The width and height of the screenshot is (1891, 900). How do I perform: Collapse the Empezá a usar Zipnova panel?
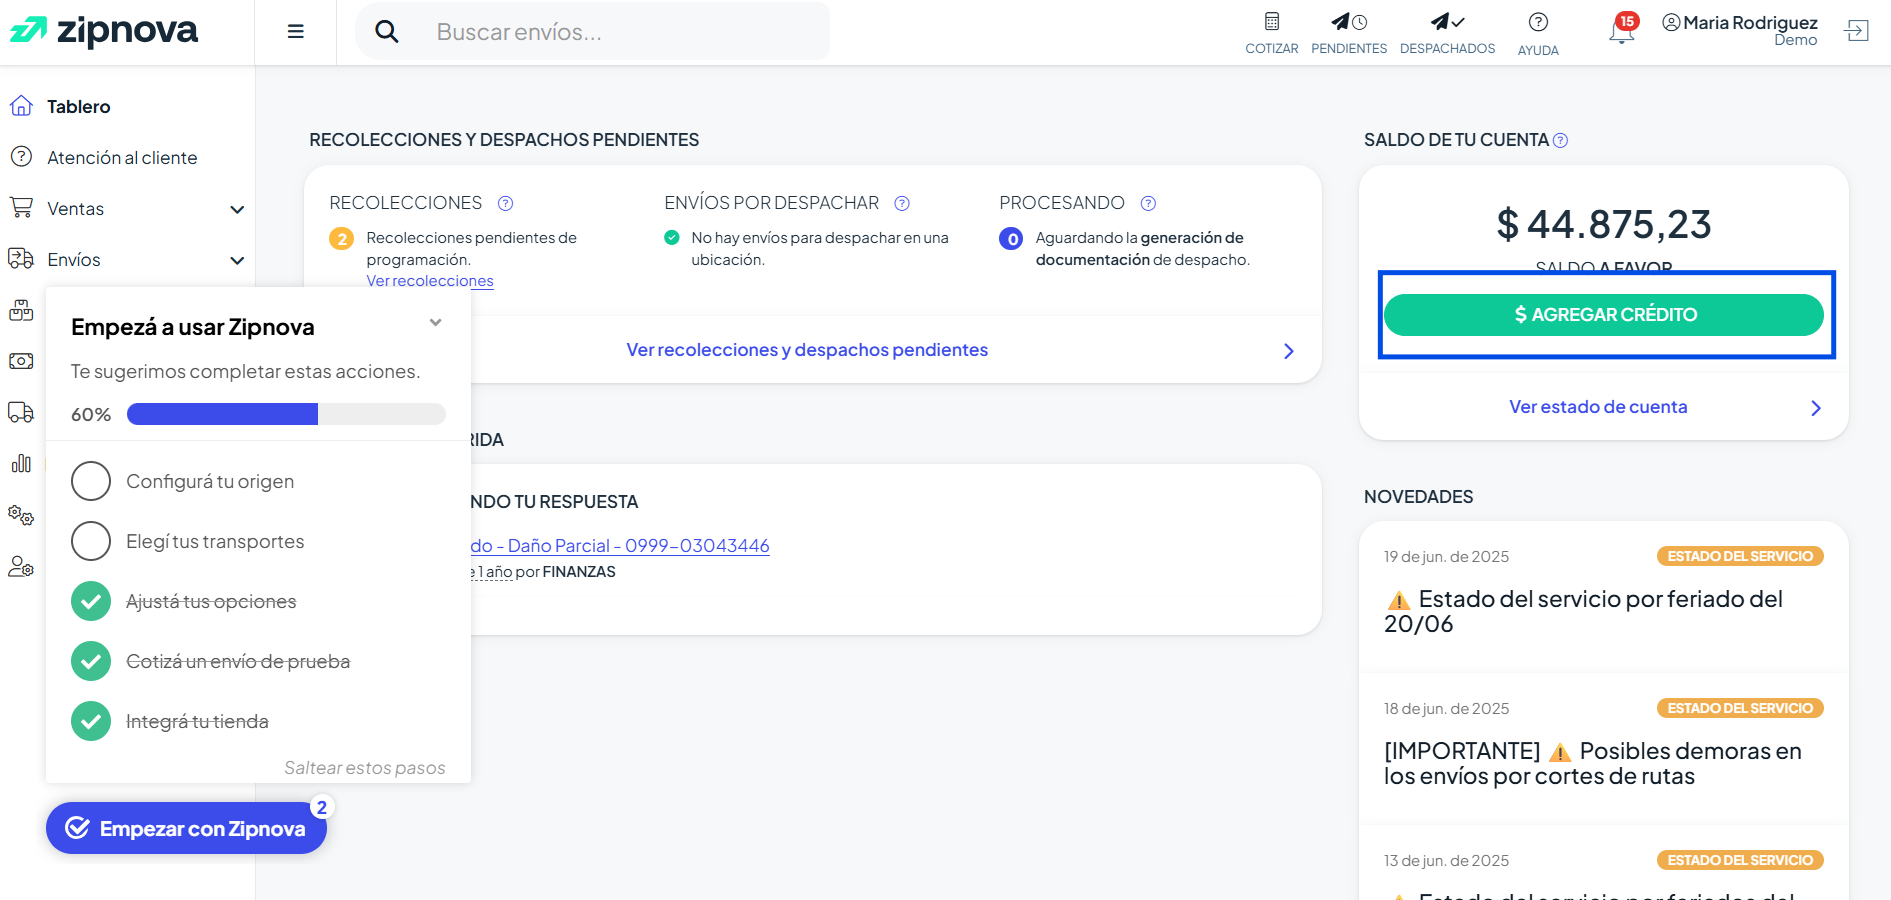click(435, 322)
